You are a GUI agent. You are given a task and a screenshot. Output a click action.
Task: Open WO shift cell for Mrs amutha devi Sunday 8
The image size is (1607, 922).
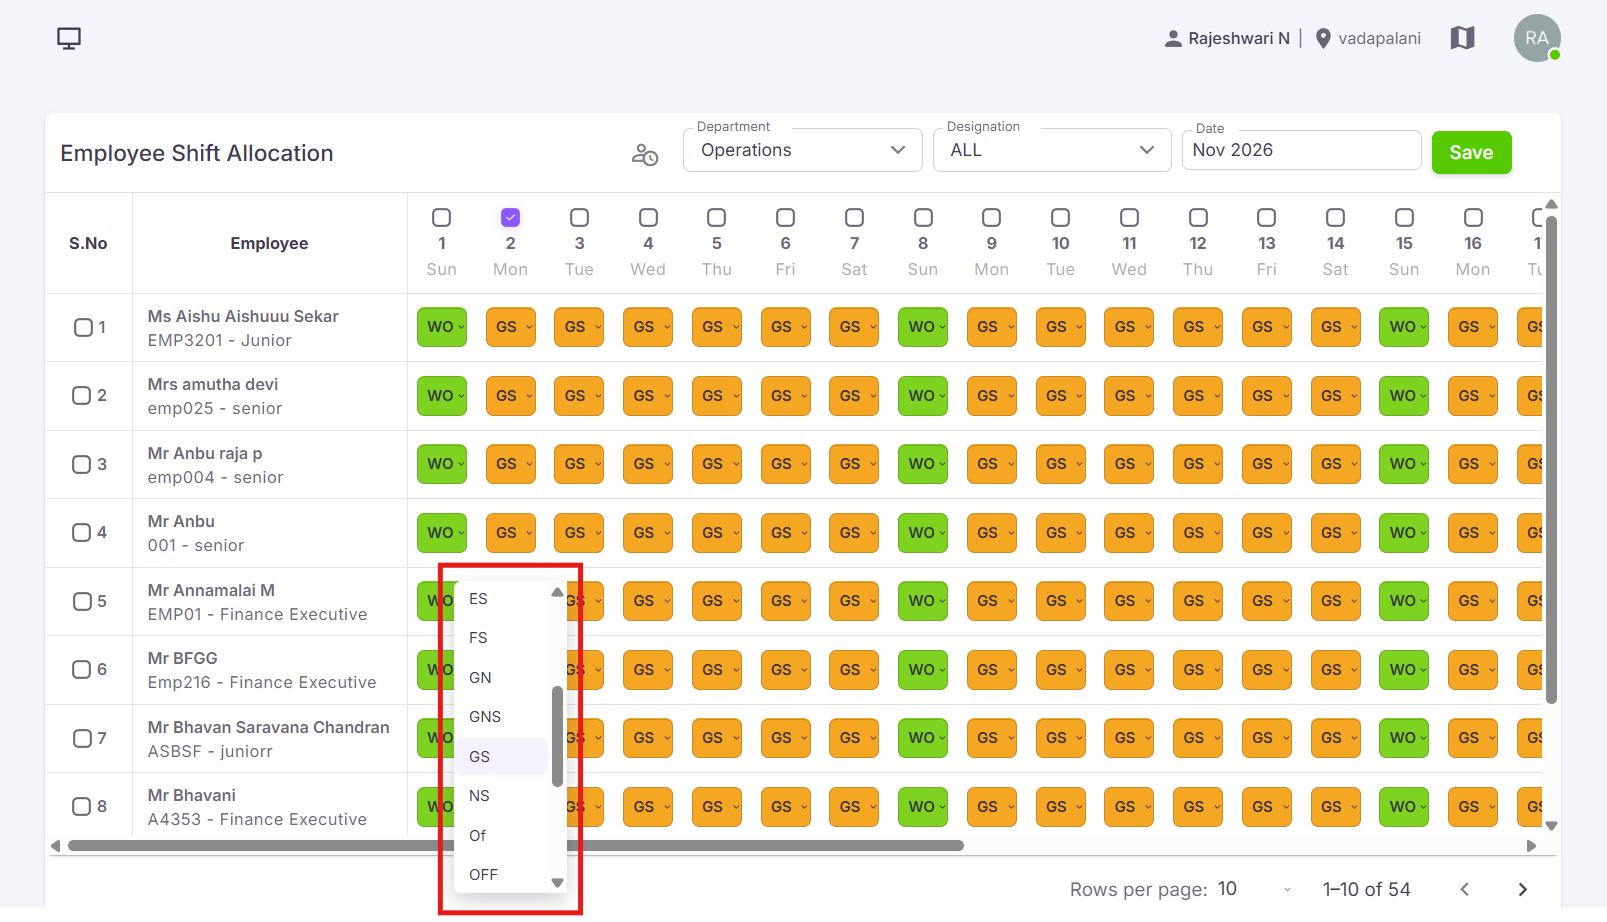click(922, 396)
